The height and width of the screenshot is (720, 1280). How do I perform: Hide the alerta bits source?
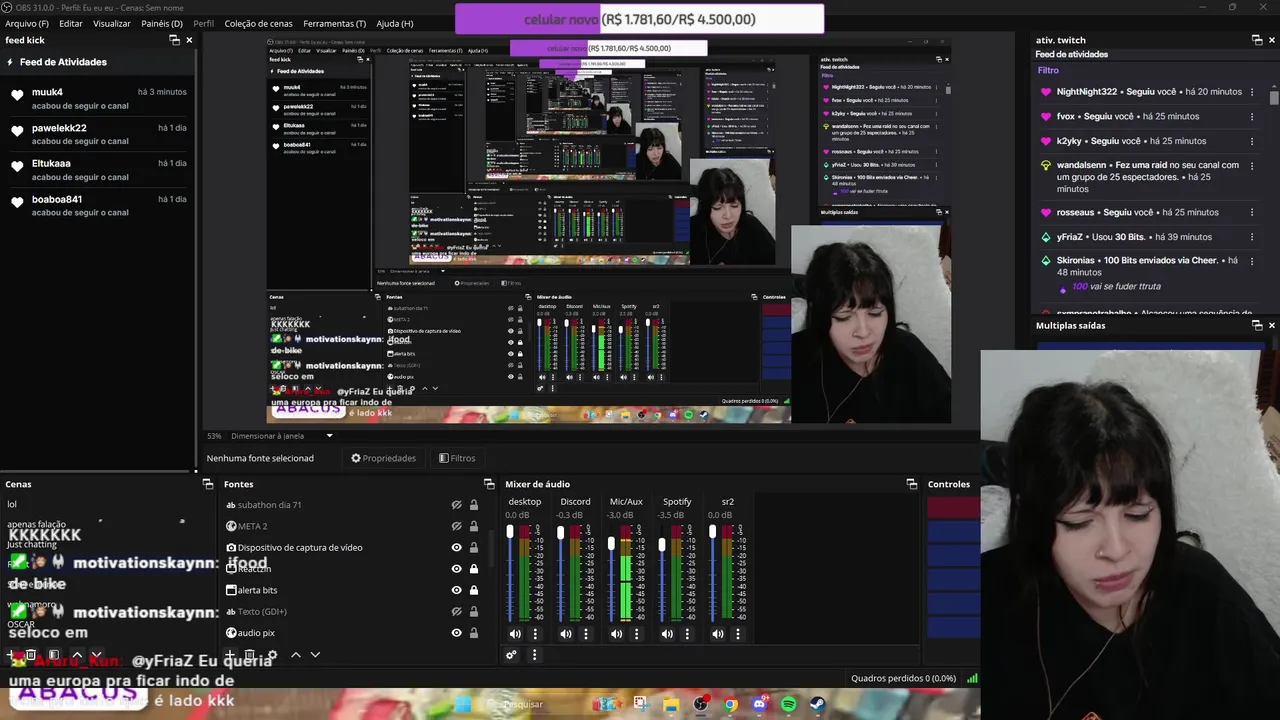(x=456, y=590)
